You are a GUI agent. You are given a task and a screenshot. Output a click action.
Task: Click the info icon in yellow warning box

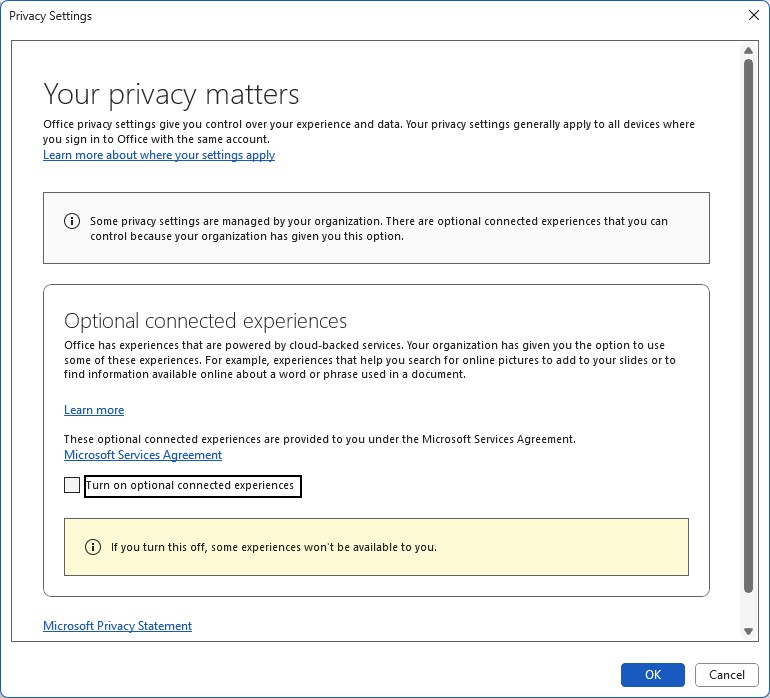(93, 547)
